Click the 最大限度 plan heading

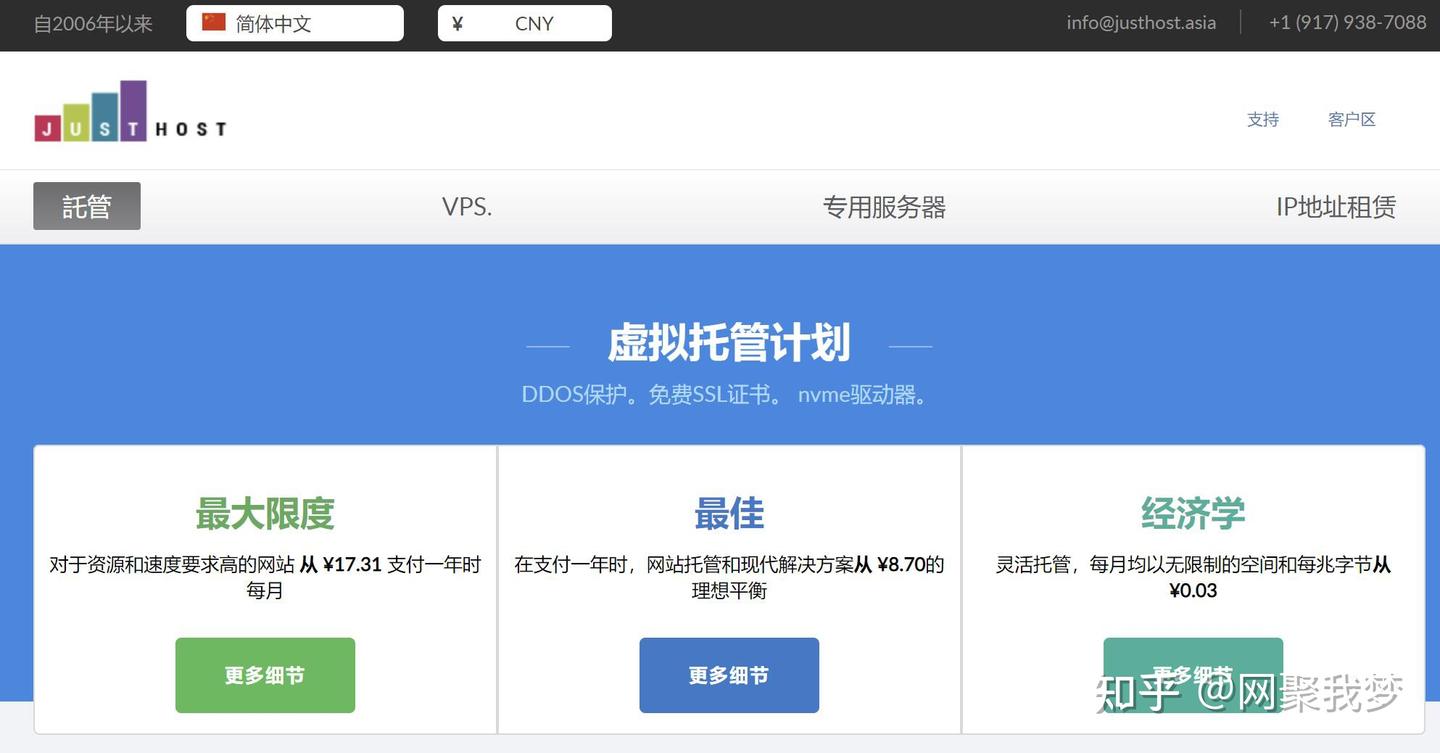tap(265, 514)
